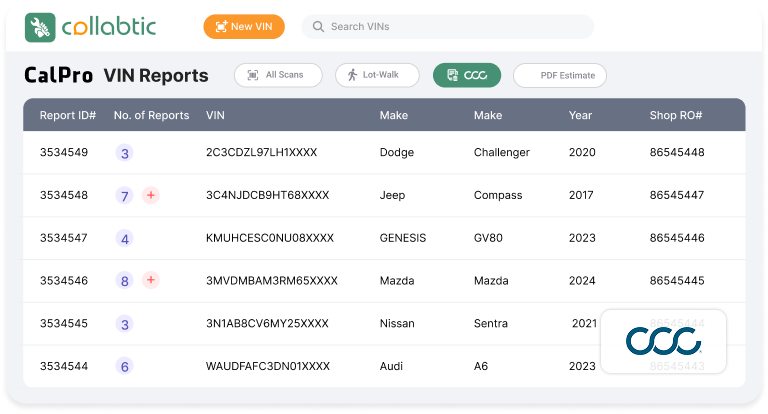Click report count badge 8 for Mazda
Screen dimensions: 768x414
(125, 281)
